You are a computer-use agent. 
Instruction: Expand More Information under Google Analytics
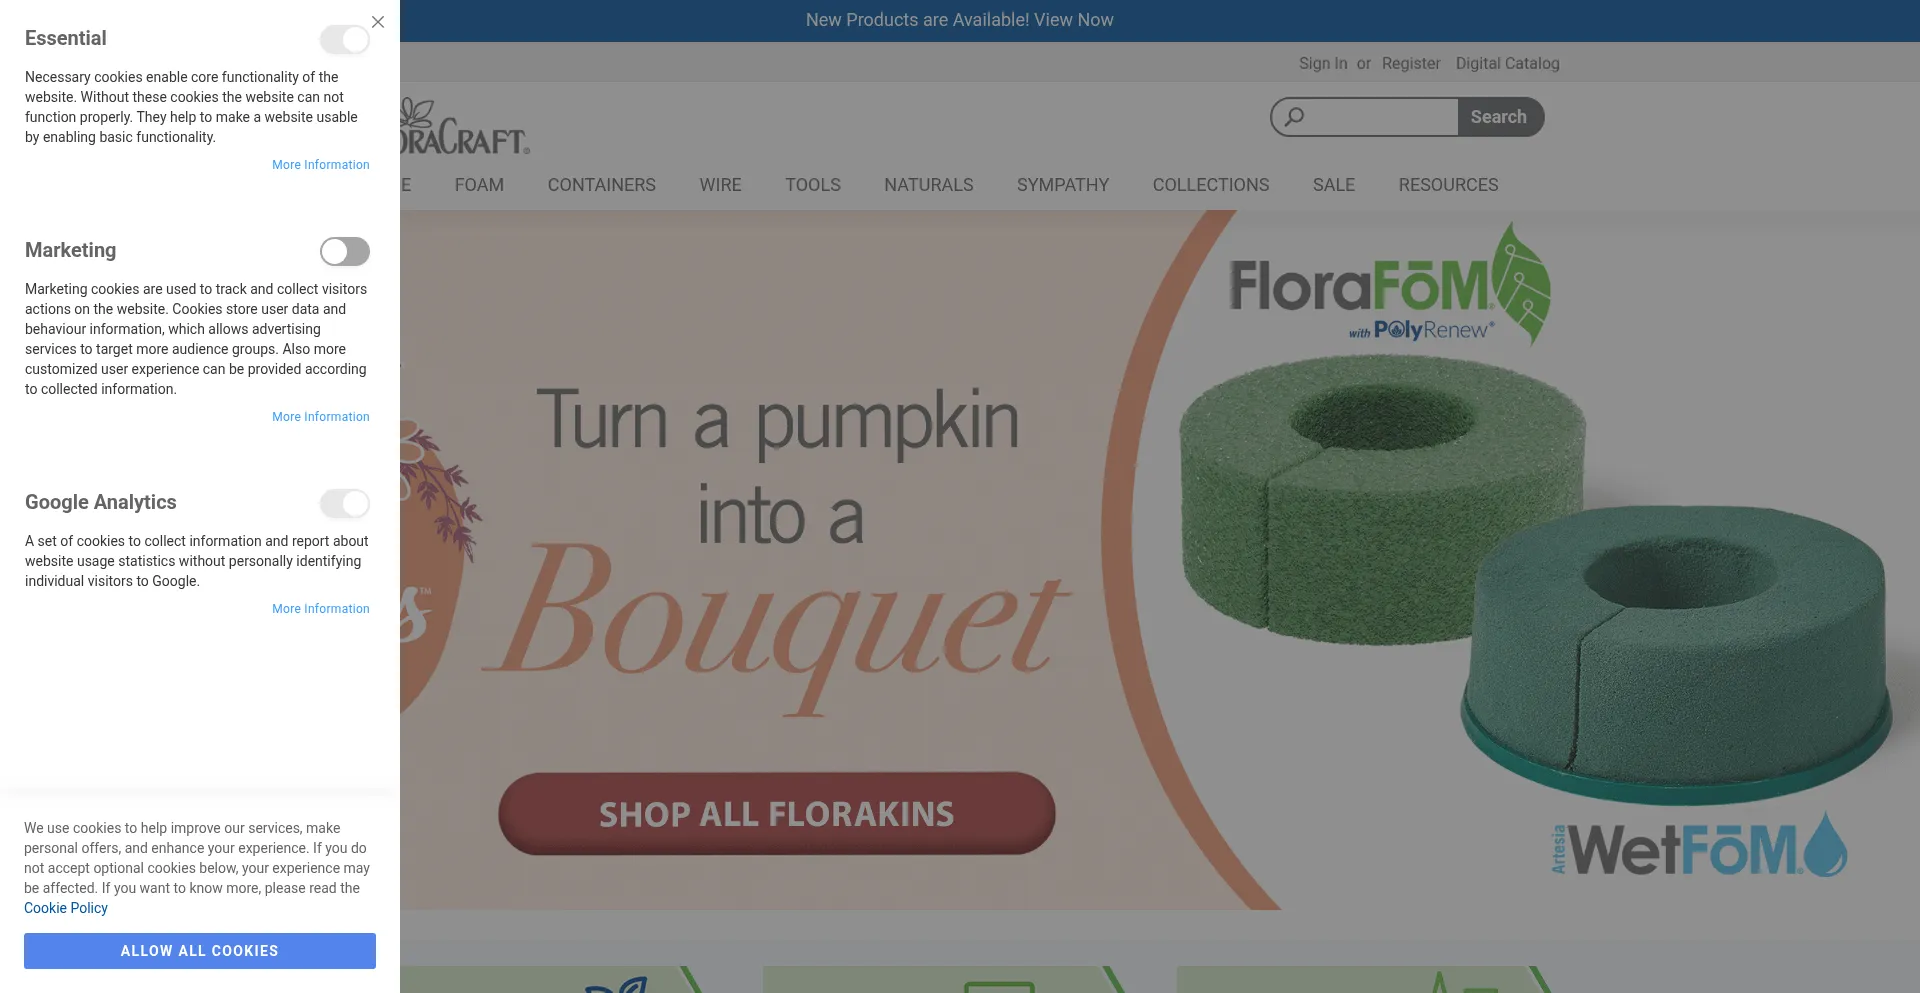pyautogui.click(x=321, y=609)
